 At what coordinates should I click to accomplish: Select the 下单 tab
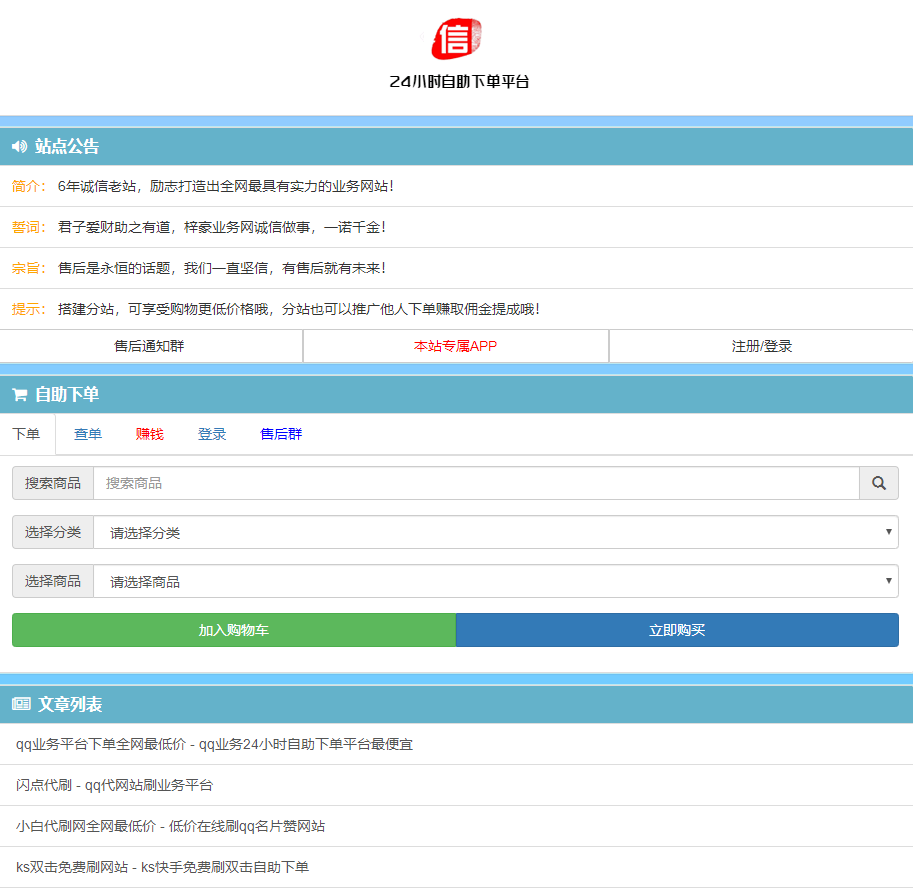tap(27, 434)
